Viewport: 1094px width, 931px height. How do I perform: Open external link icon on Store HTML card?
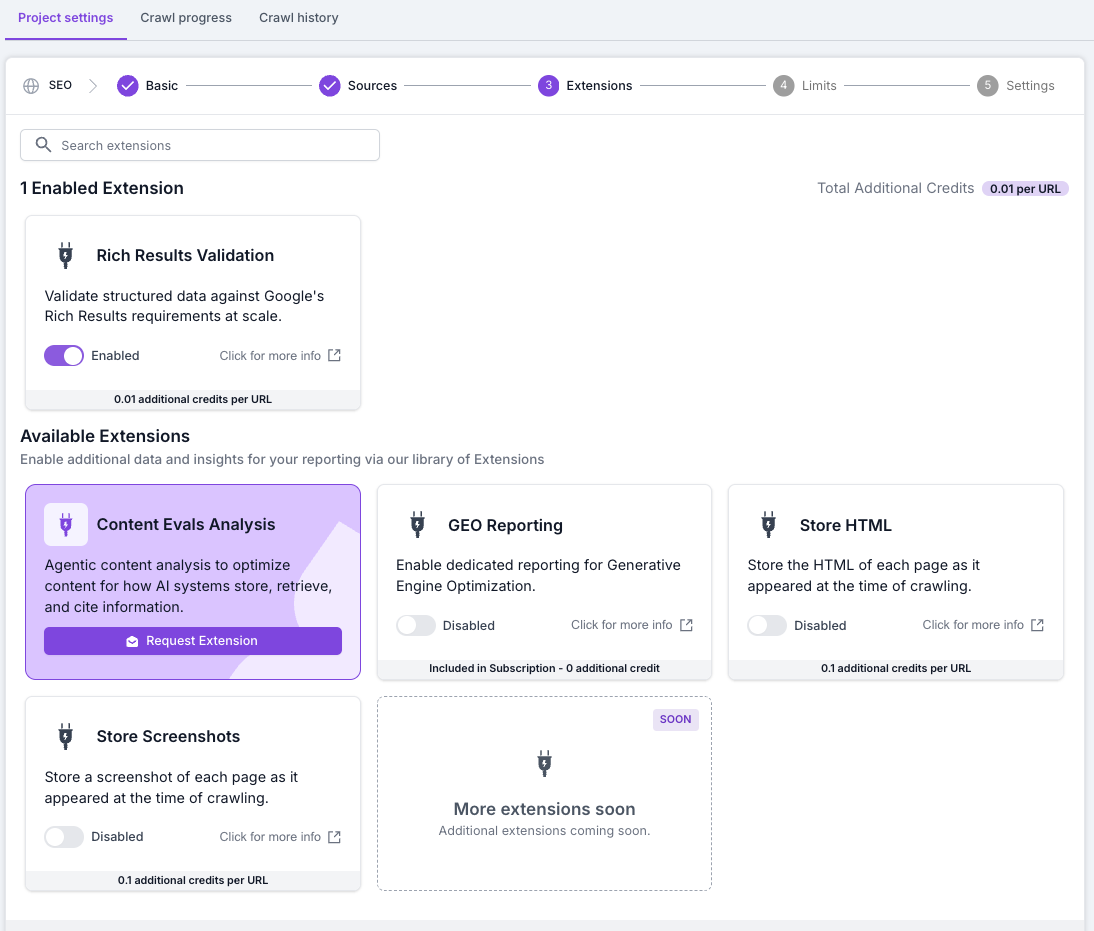[1037, 625]
